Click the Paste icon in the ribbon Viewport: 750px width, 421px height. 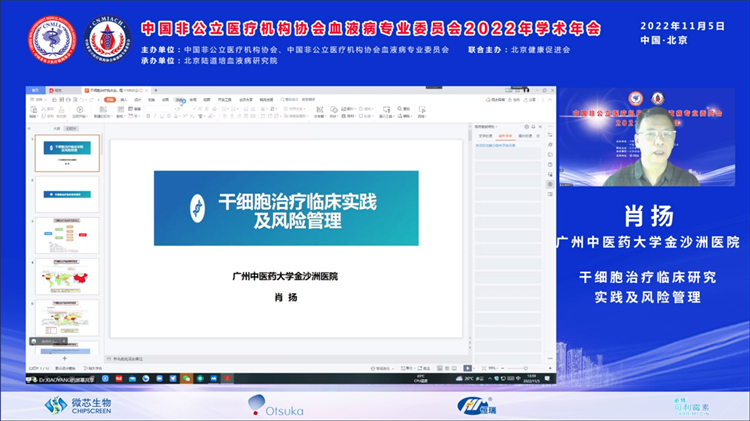point(35,107)
